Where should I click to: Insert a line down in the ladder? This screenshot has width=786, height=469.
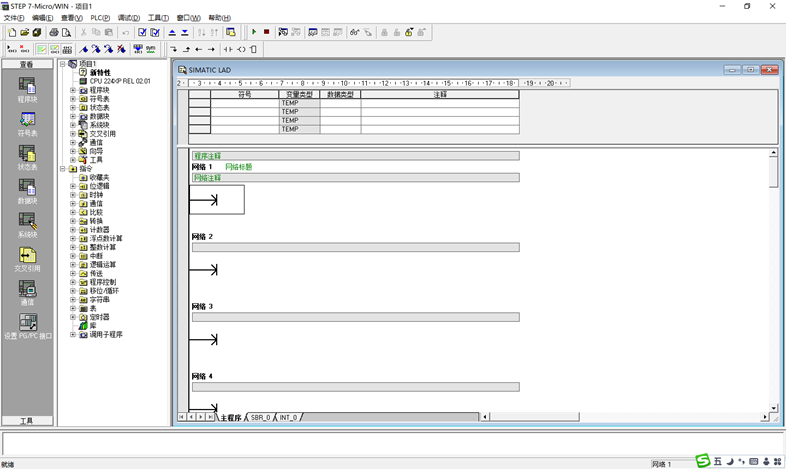(x=173, y=49)
